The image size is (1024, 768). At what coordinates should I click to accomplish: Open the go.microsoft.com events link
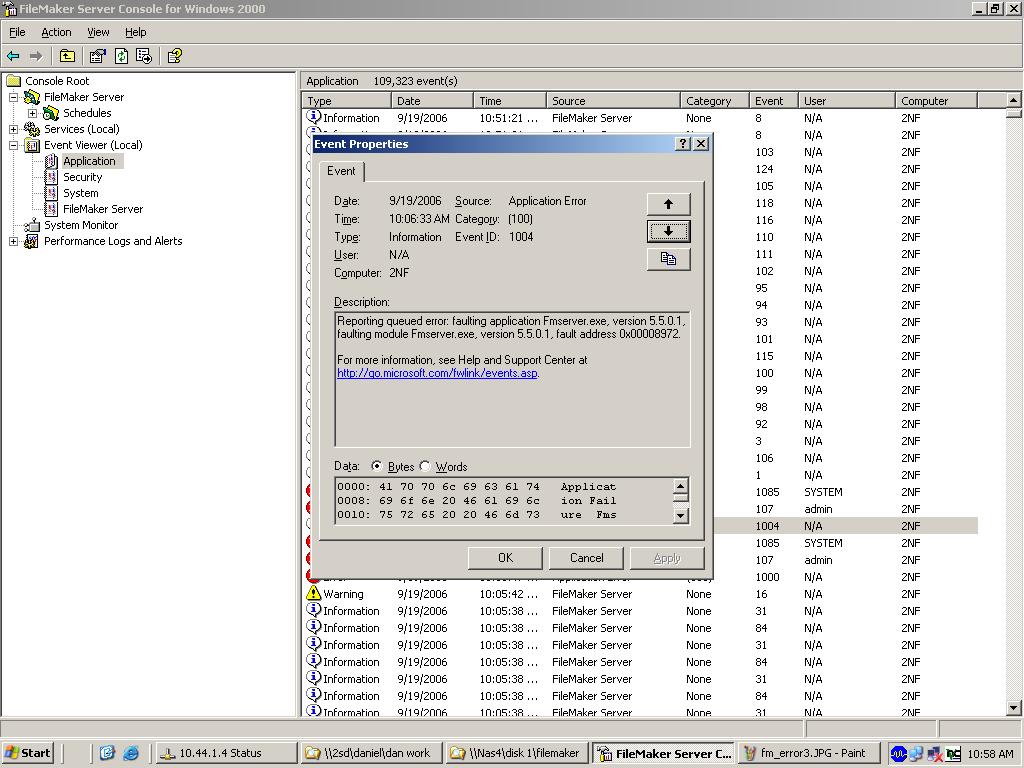[438, 373]
